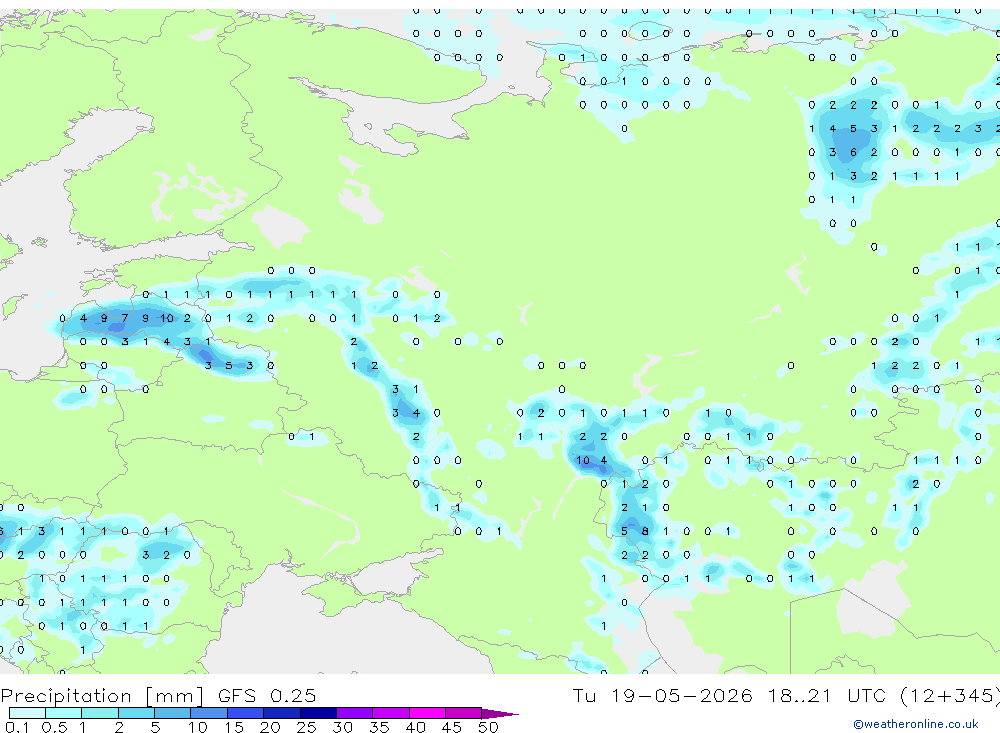Click the '35' legend scale label
This screenshot has height=733, width=1000.
pyautogui.click(x=379, y=727)
